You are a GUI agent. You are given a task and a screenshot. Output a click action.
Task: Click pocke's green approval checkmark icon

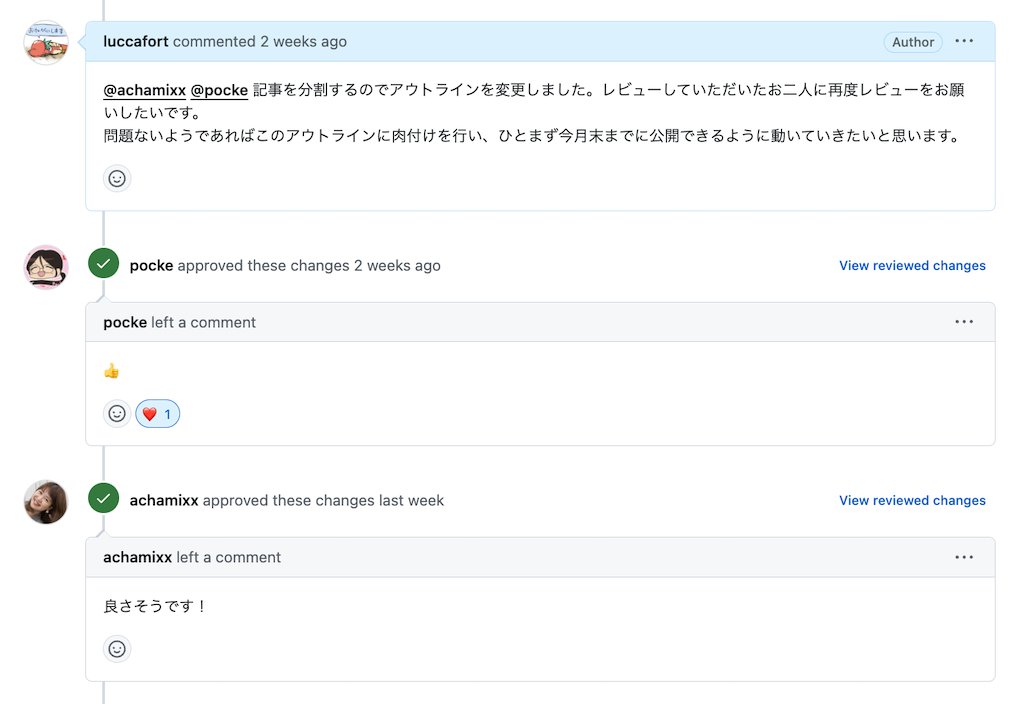click(x=104, y=265)
